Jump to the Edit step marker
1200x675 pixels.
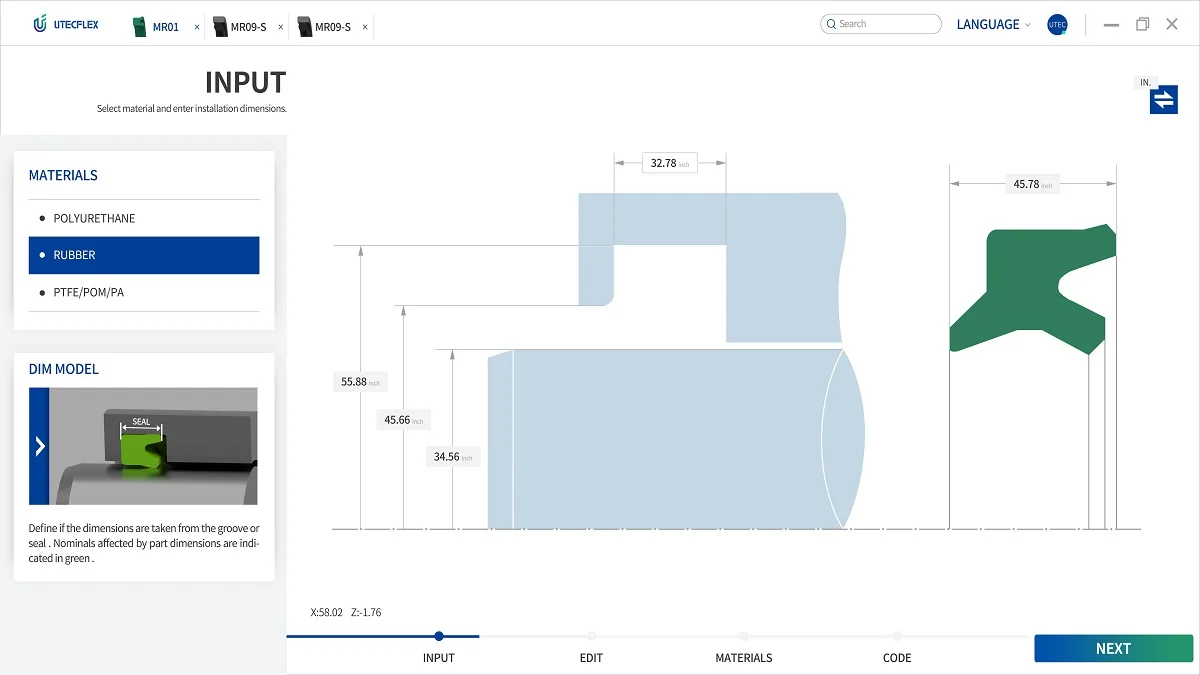click(592, 636)
